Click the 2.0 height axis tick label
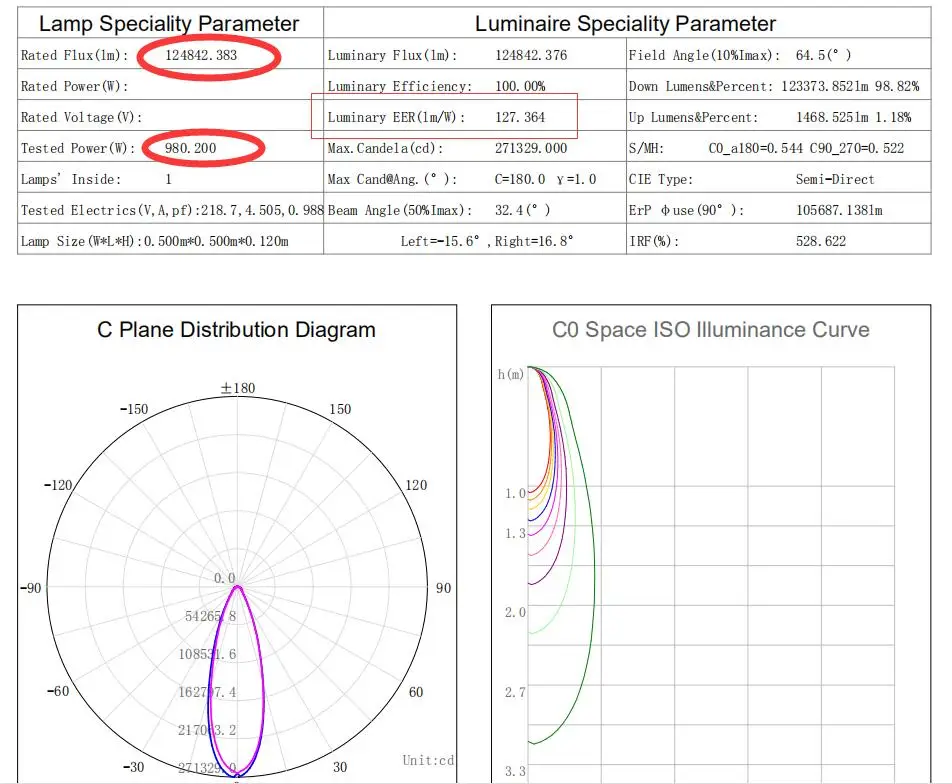Image resolution: width=952 pixels, height=784 pixels. coord(515,612)
